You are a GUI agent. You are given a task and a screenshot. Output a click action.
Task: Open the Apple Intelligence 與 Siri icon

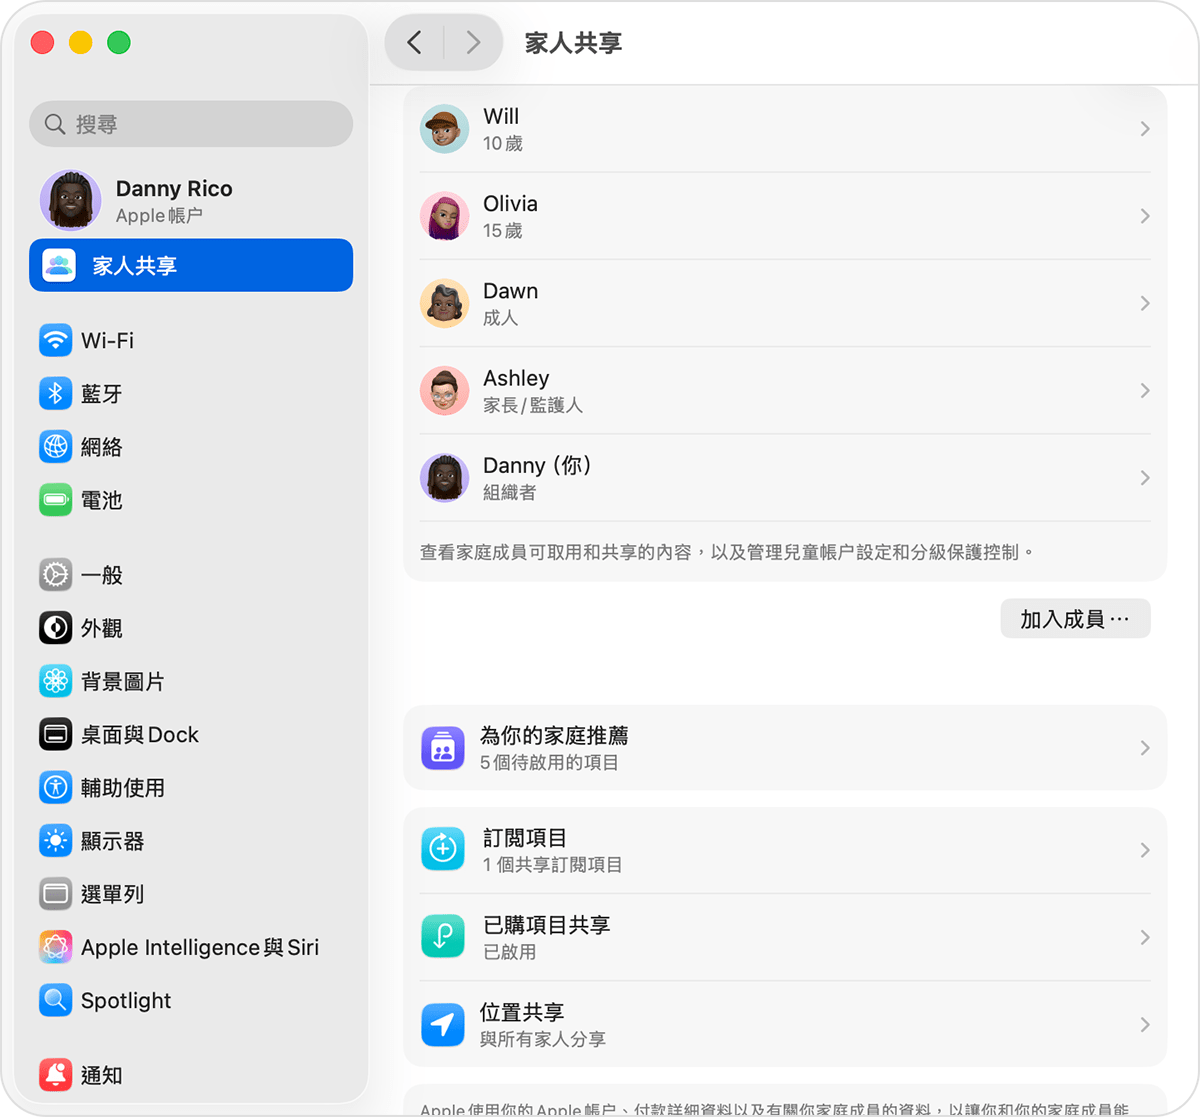(55, 947)
